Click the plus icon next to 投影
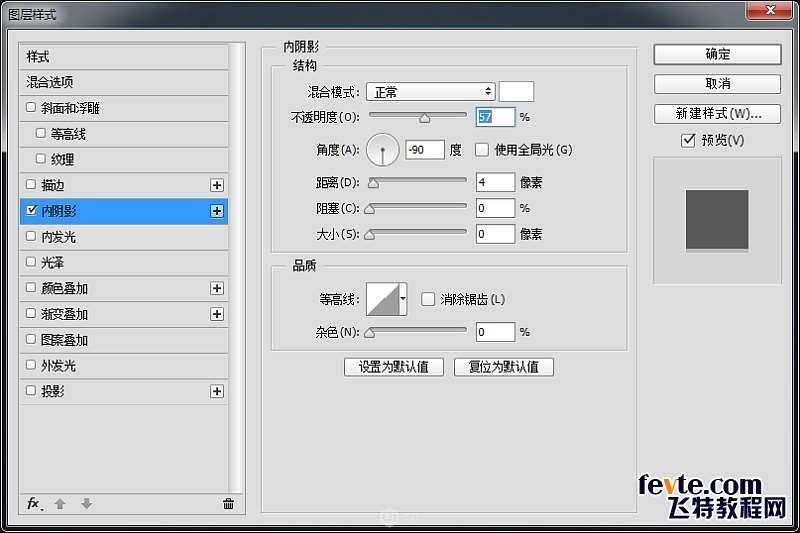 point(217,391)
